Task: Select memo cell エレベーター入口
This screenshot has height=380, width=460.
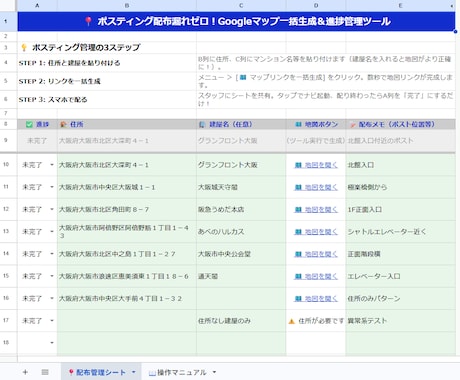Action: (x=400, y=276)
